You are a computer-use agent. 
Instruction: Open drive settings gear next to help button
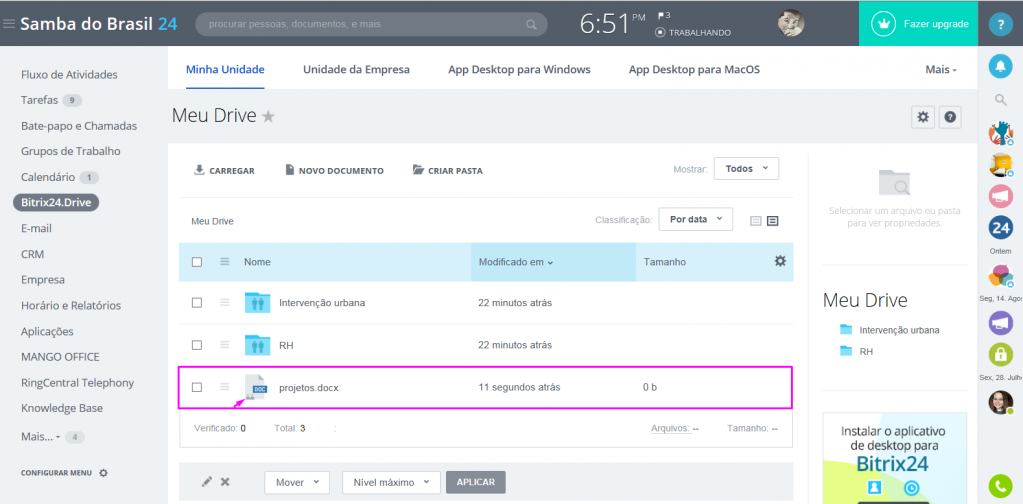tap(923, 117)
